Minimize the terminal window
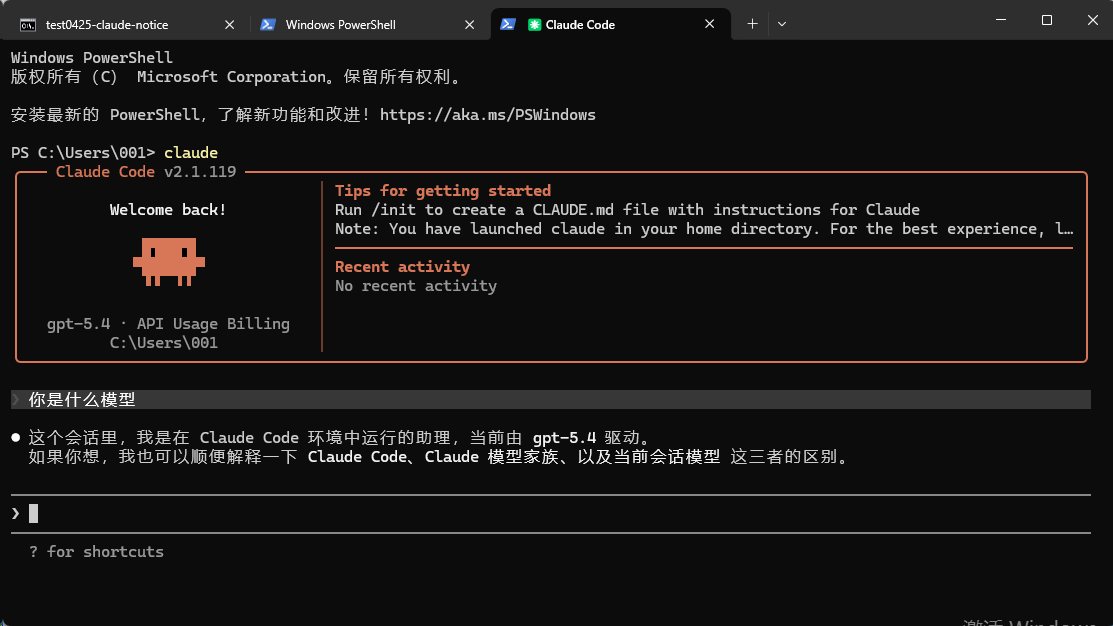The image size is (1113, 626). point(1001,20)
